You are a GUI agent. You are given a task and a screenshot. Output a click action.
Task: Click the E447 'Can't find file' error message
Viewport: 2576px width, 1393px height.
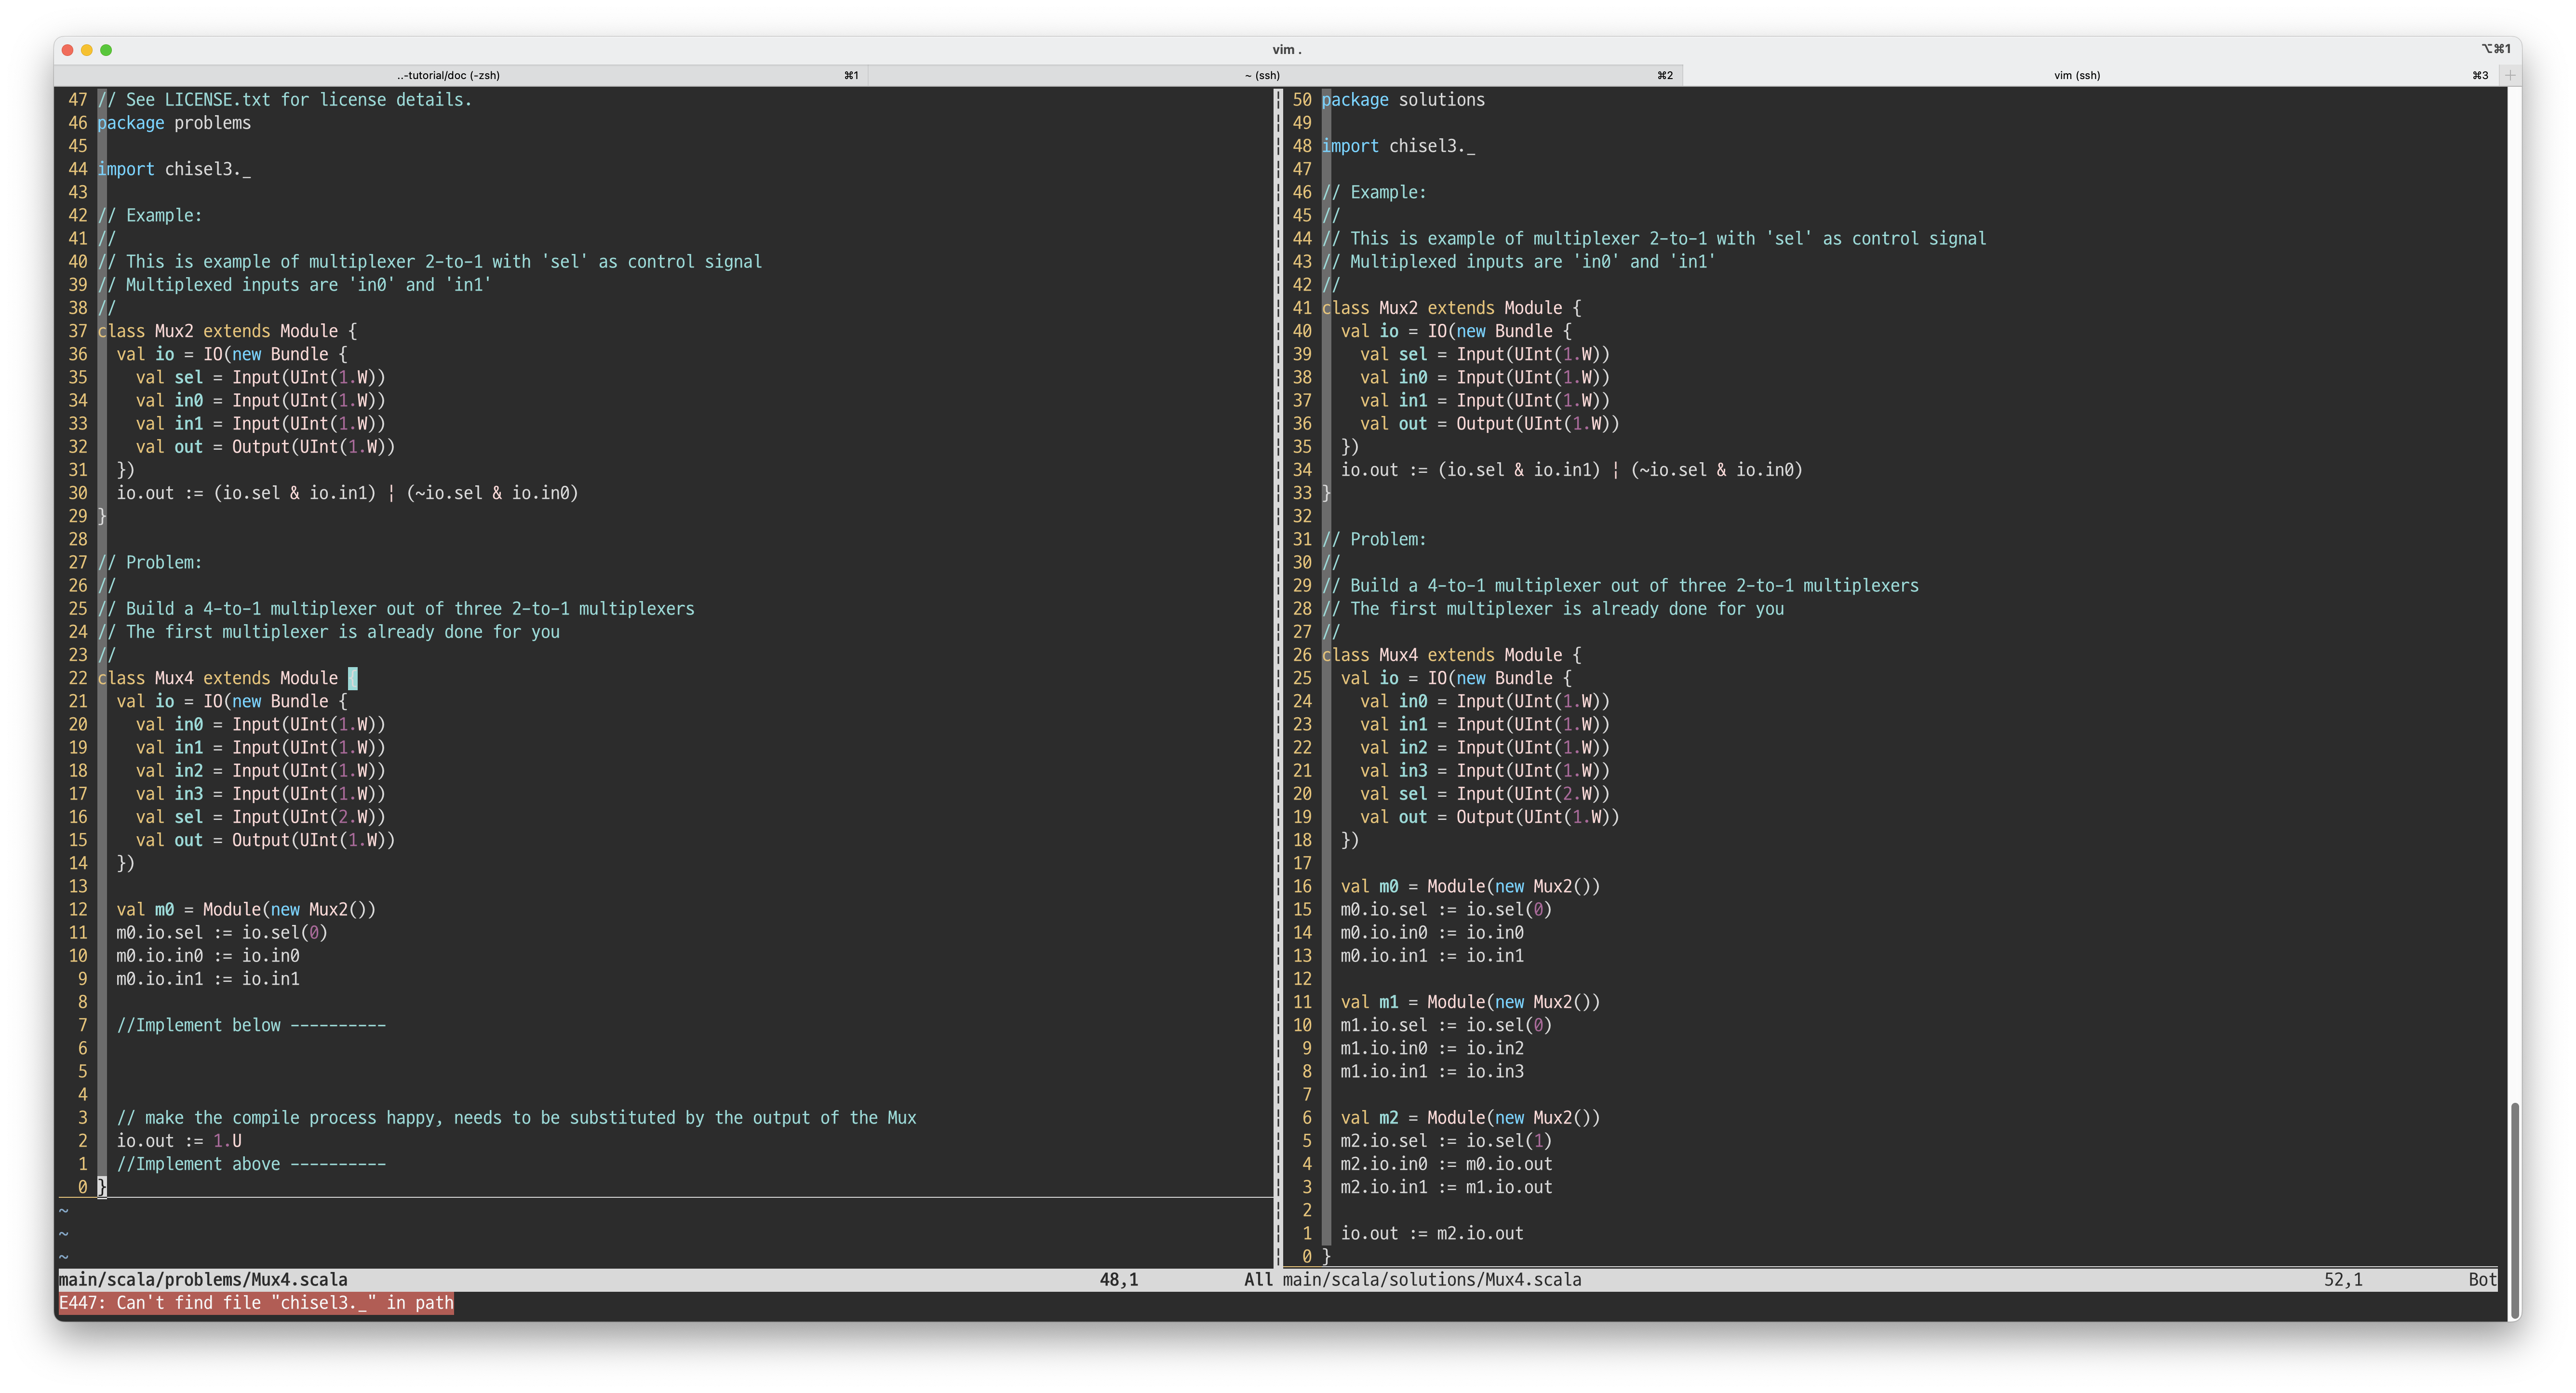click(256, 1303)
